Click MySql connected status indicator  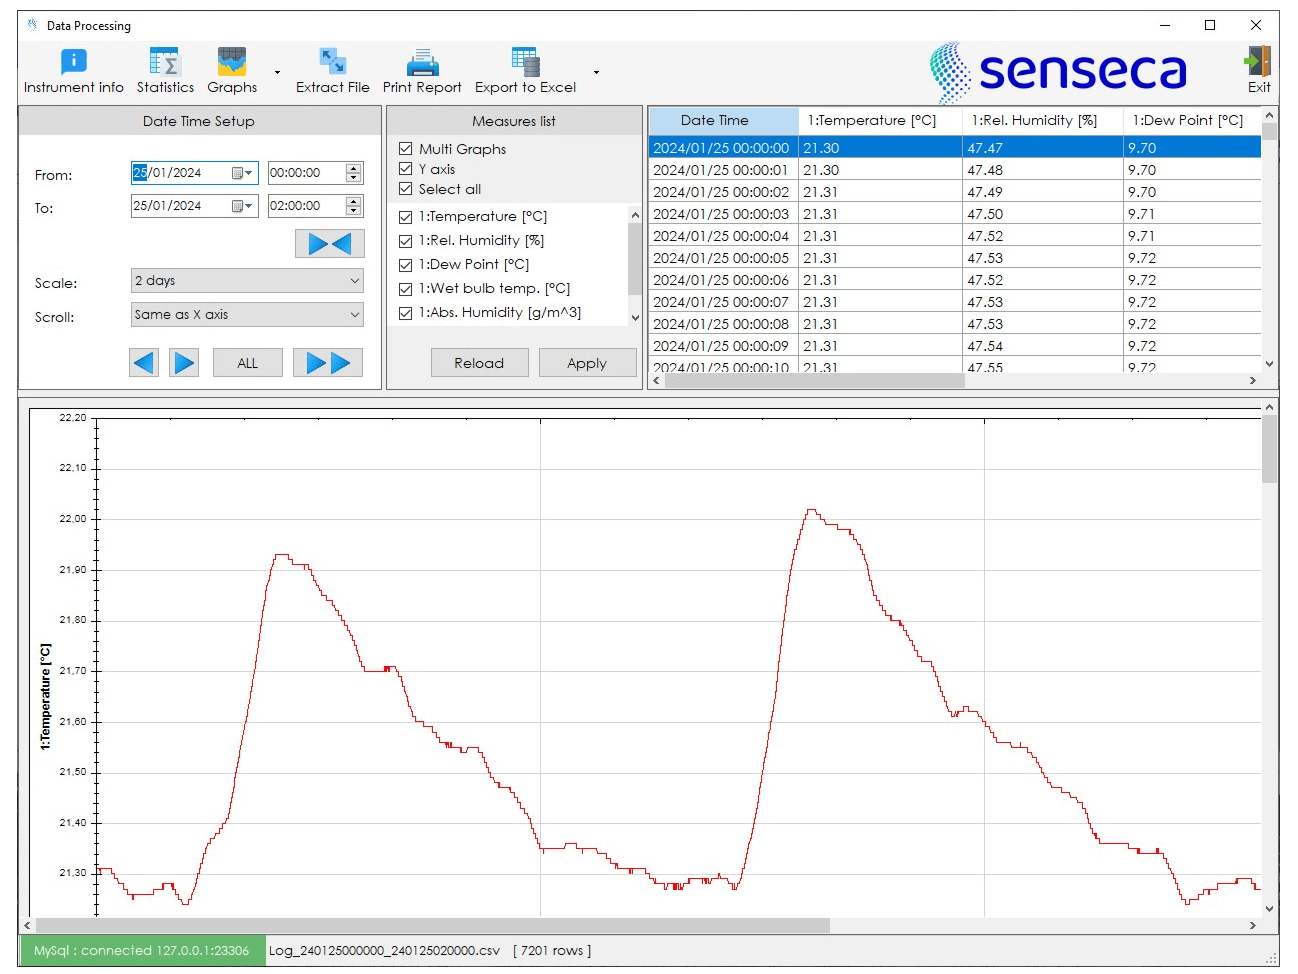142,951
